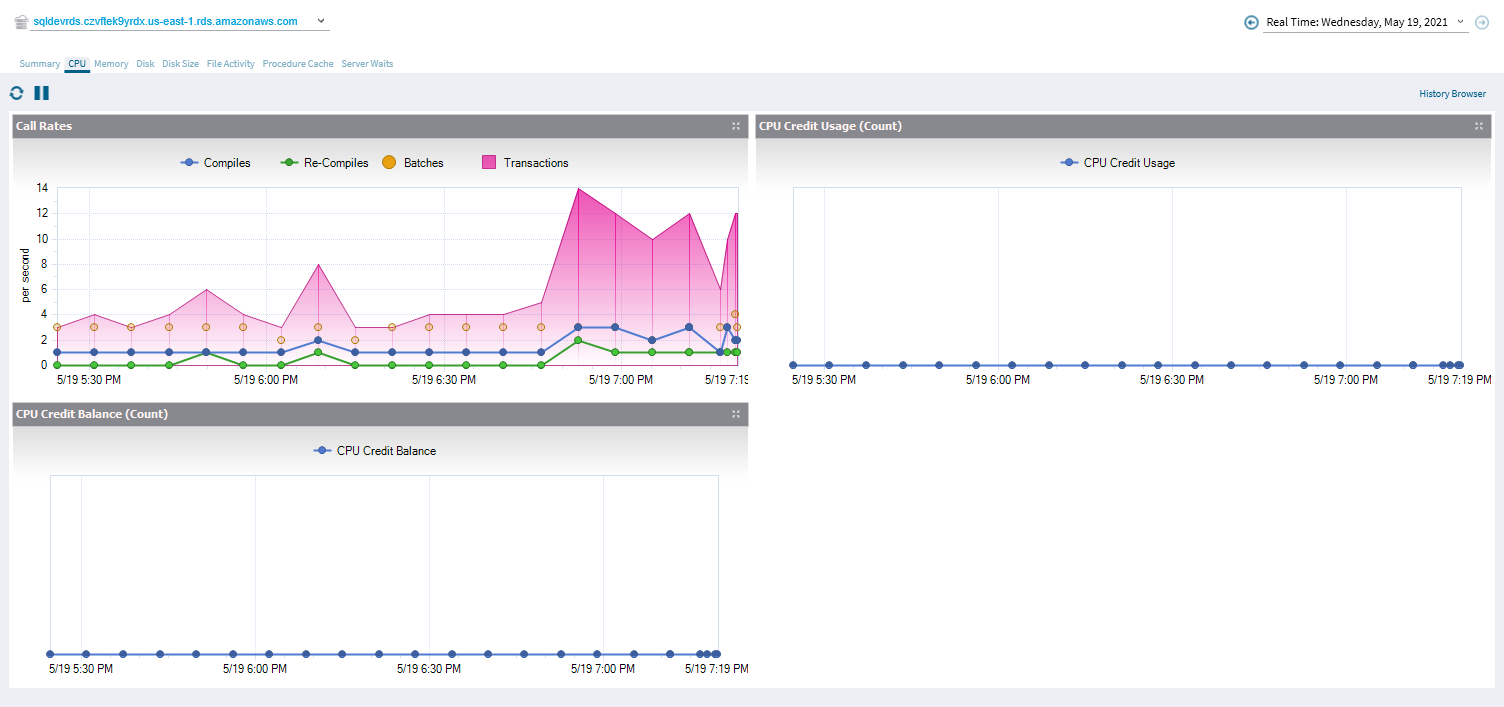1504x707 pixels.
Task: Toggle the Batches legend series
Action: coord(413,163)
